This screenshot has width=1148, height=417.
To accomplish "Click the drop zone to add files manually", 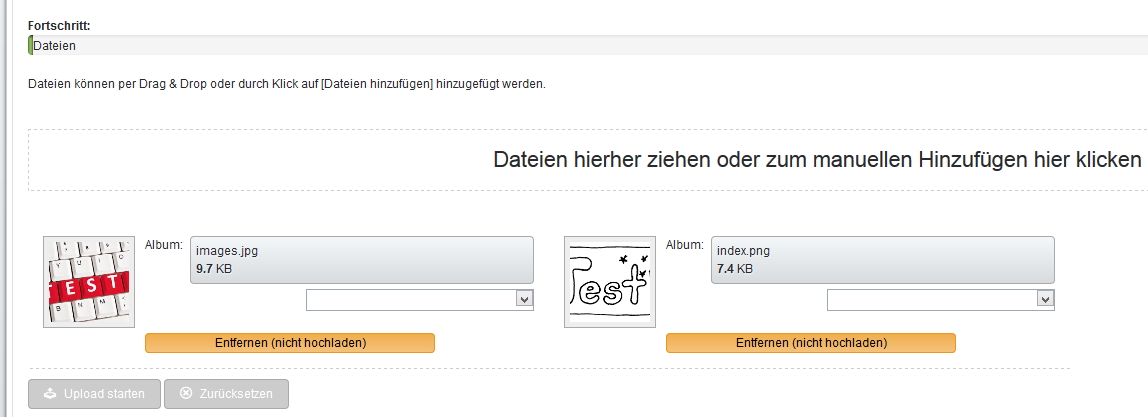I will click(817, 159).
